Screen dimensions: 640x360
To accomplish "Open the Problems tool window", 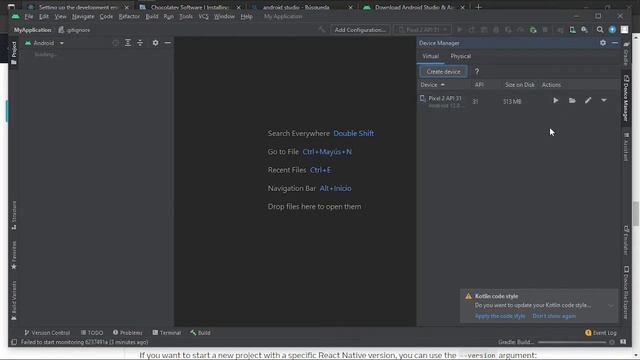I will (x=128, y=333).
